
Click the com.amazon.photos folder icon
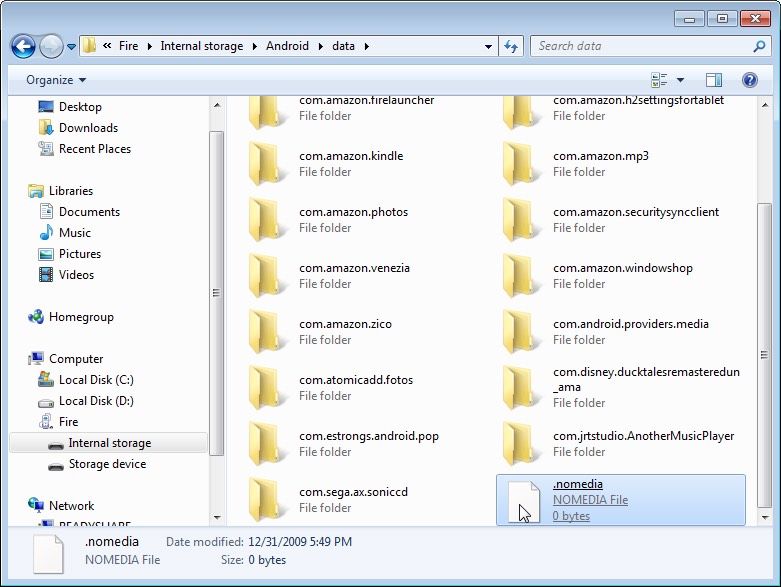coord(266,220)
